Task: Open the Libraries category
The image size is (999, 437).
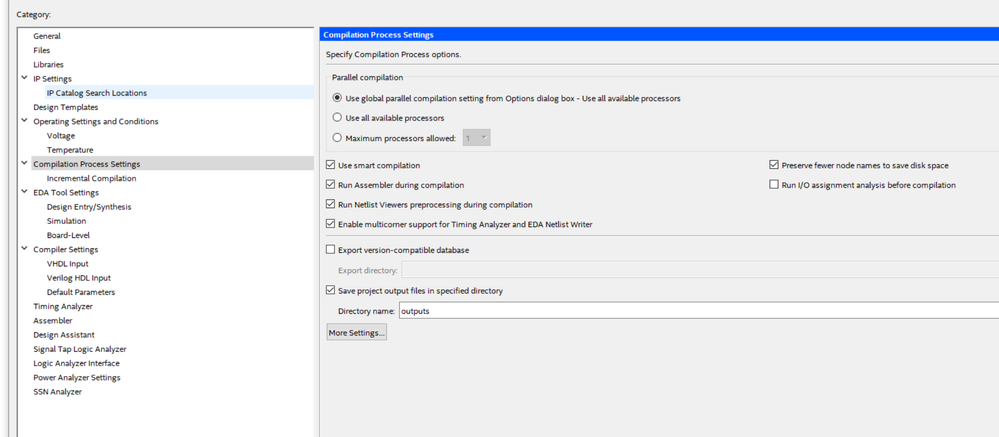Action: (48, 64)
